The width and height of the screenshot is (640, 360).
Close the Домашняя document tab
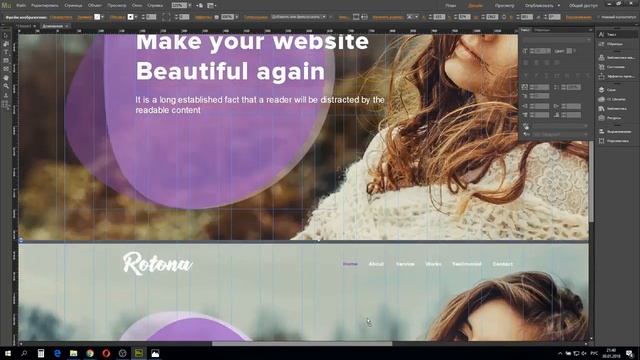[x=67, y=26]
